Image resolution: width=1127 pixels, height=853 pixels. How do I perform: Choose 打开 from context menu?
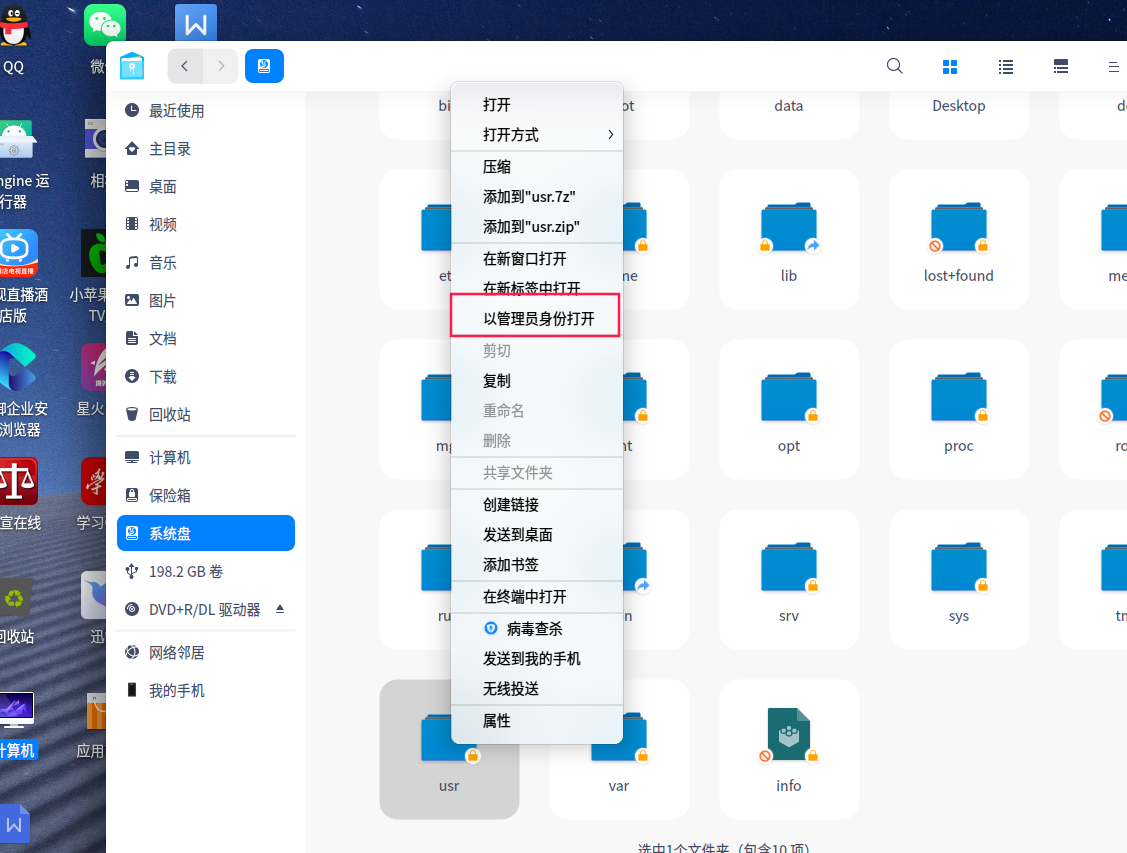536,105
